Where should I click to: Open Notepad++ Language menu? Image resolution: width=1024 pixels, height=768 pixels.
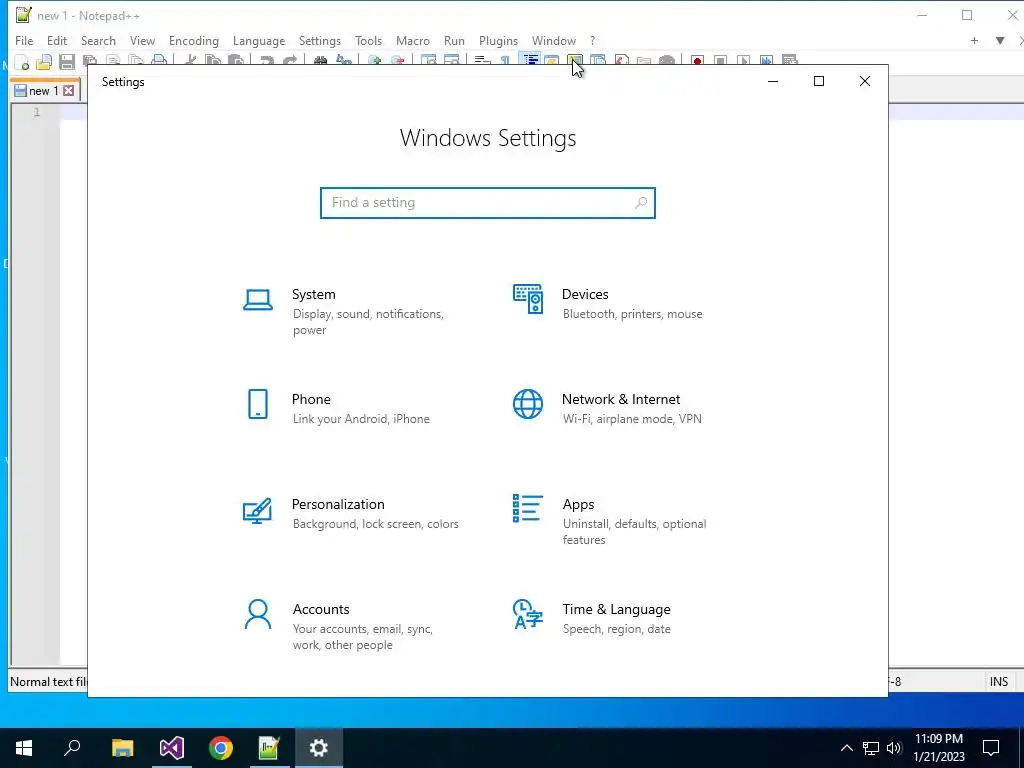point(259,40)
